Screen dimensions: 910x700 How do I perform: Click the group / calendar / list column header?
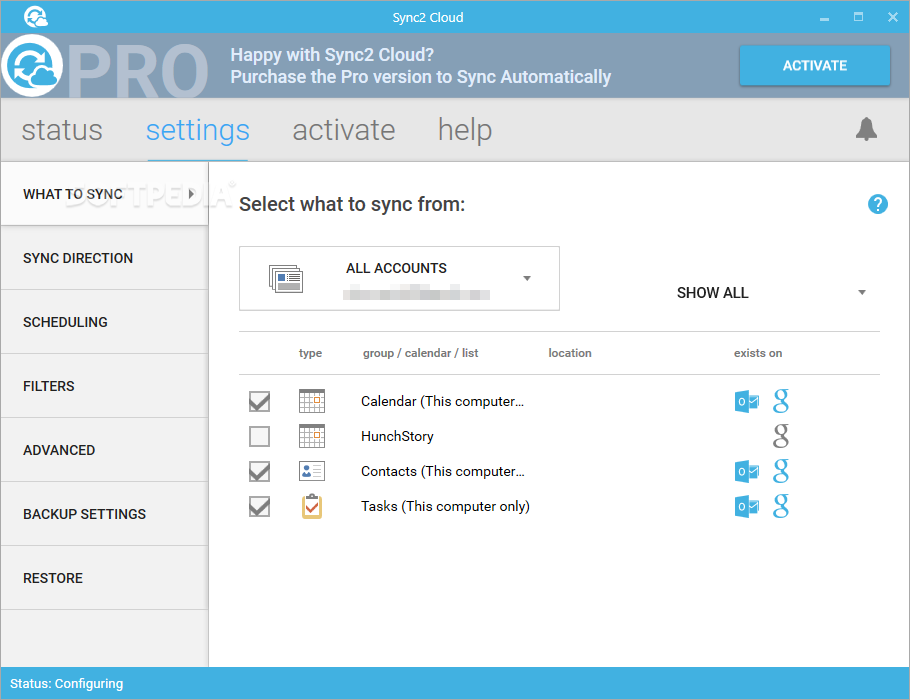pos(420,353)
